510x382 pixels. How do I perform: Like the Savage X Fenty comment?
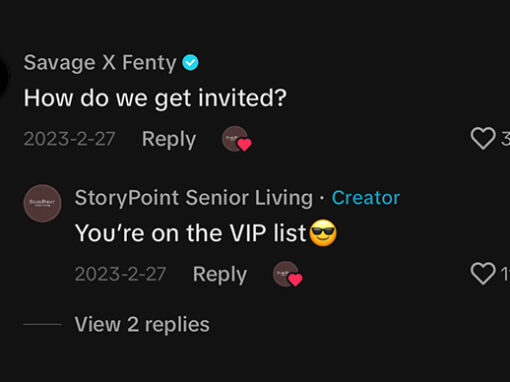pos(483,138)
